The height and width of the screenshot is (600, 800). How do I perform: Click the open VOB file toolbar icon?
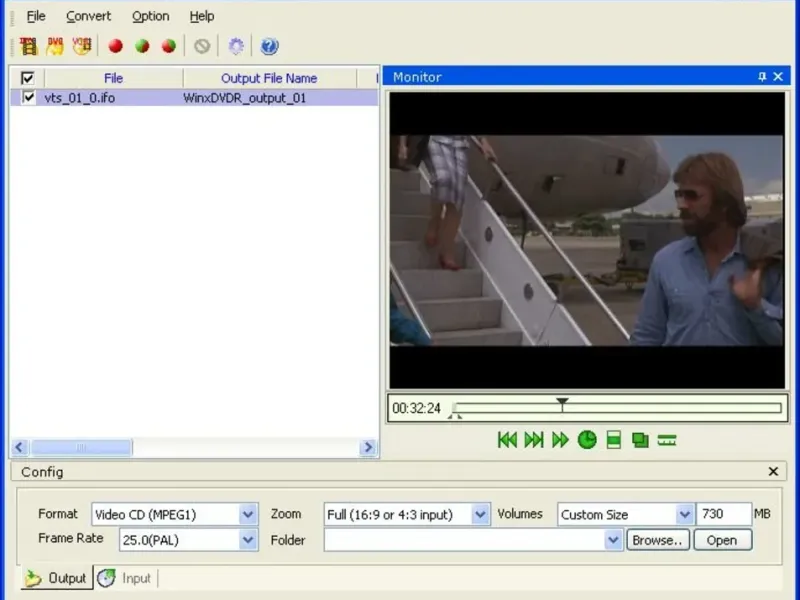coord(82,46)
